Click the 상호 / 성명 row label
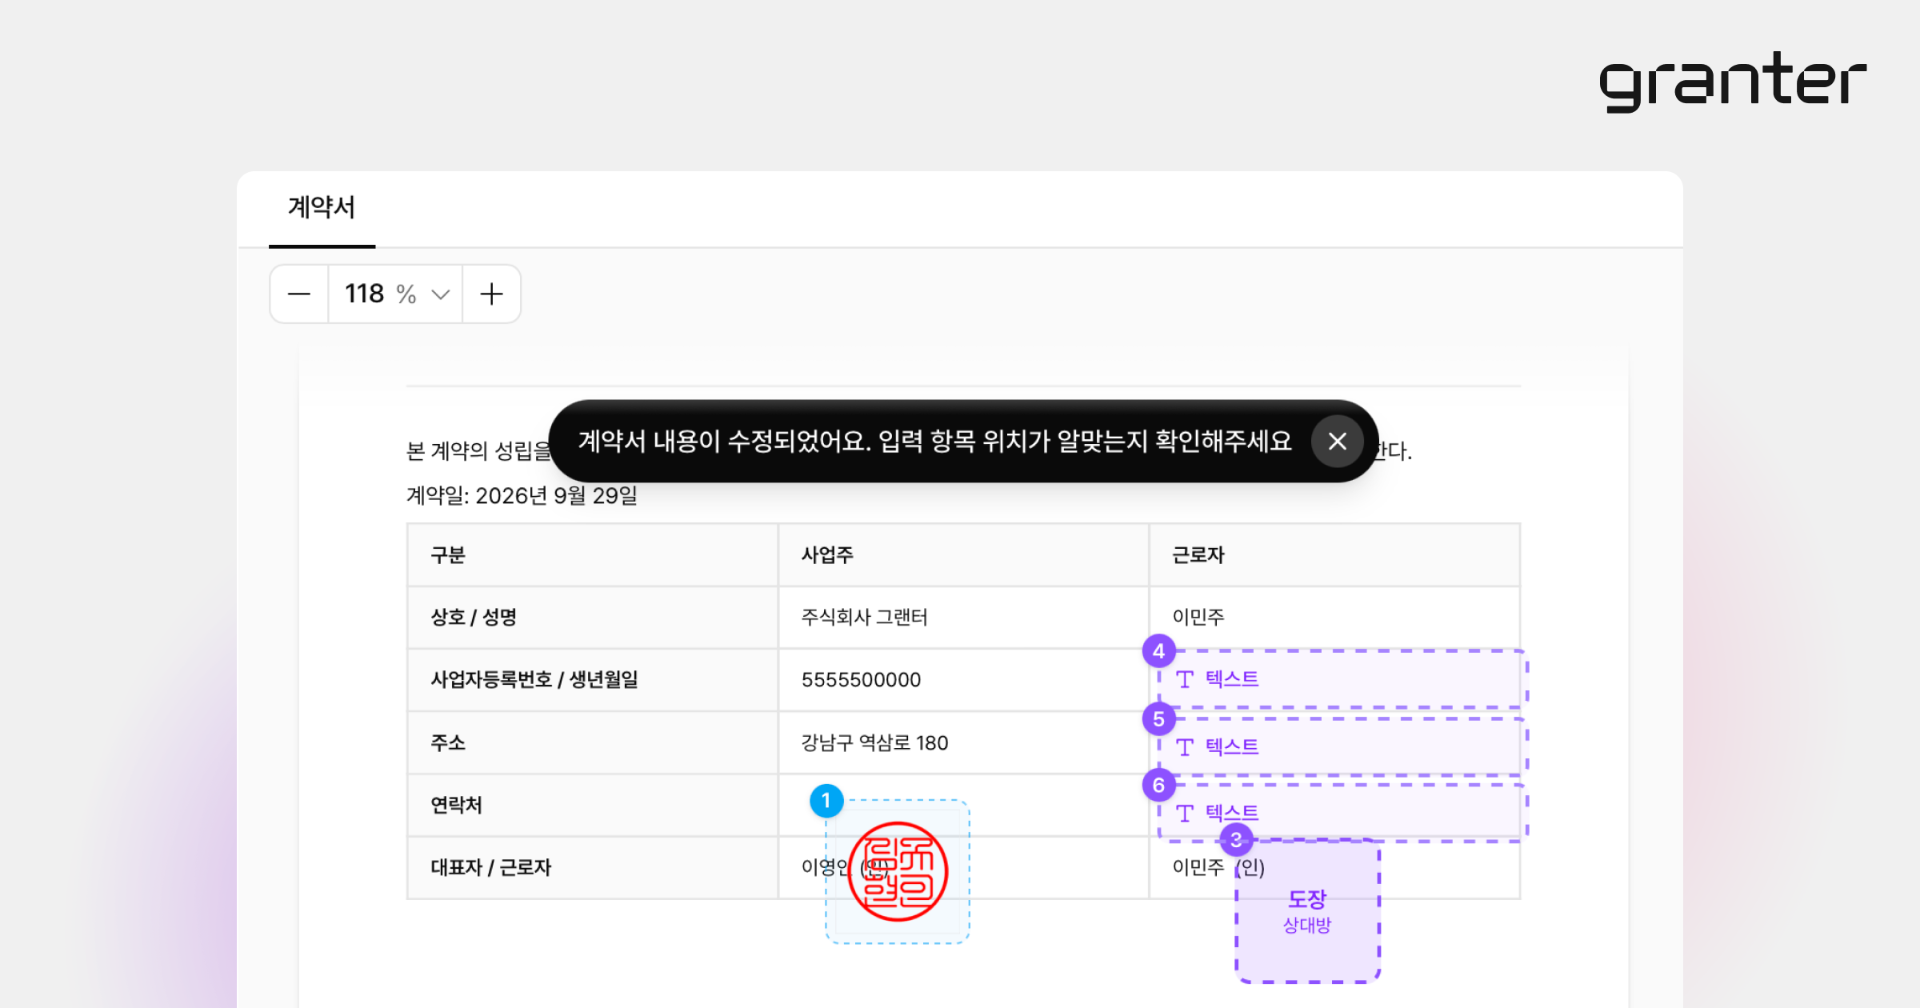 473,617
